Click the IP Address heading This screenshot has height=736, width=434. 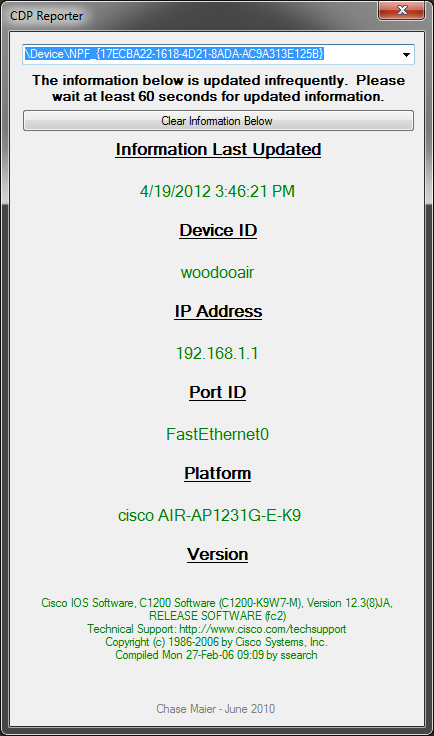click(x=218, y=311)
